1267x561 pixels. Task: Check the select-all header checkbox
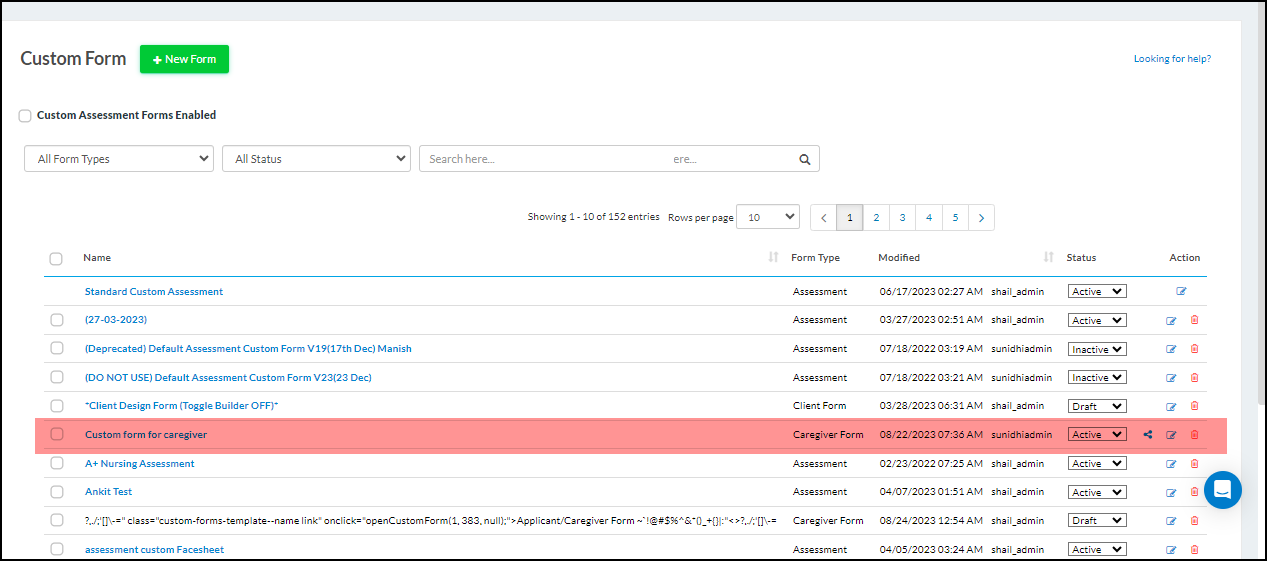click(56, 259)
